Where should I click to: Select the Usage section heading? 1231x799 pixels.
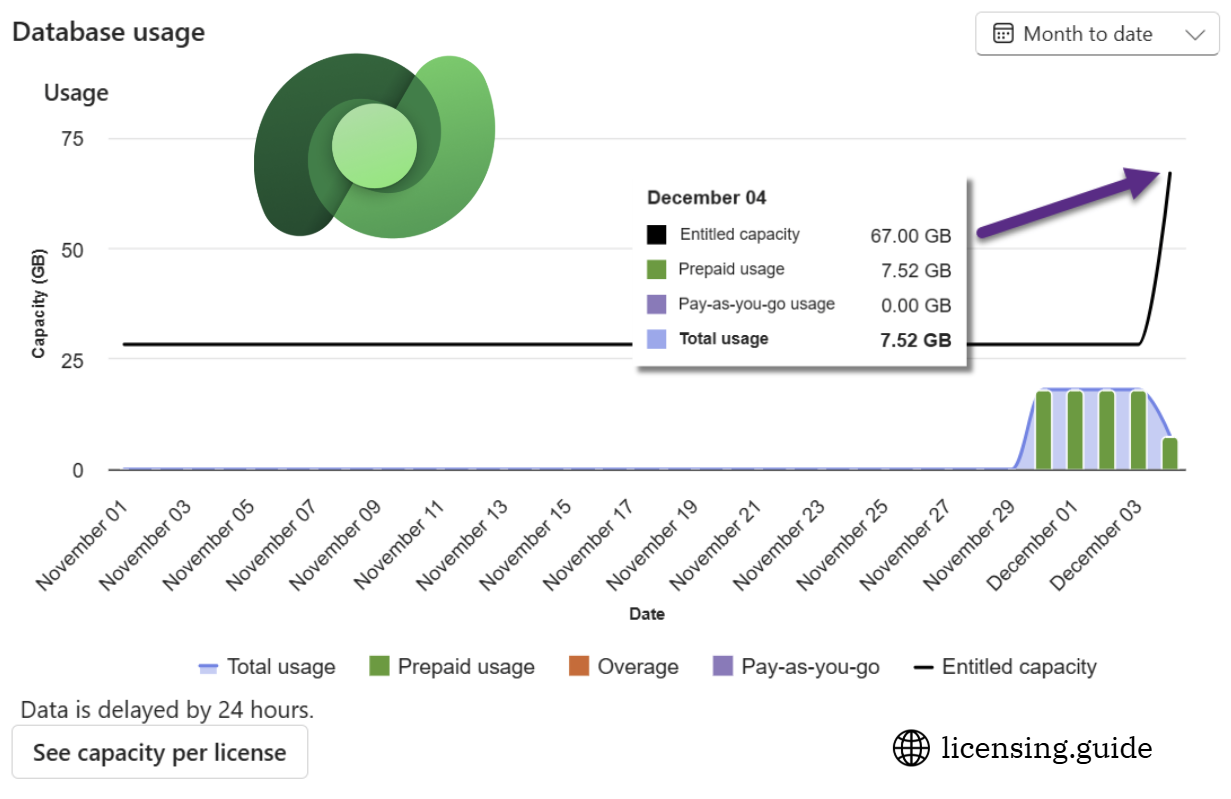(77, 92)
